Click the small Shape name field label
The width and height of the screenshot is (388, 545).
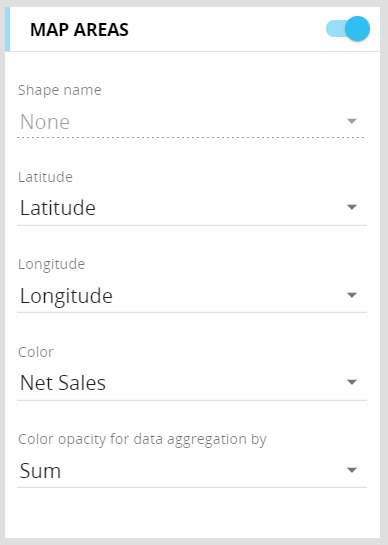pos(59,90)
